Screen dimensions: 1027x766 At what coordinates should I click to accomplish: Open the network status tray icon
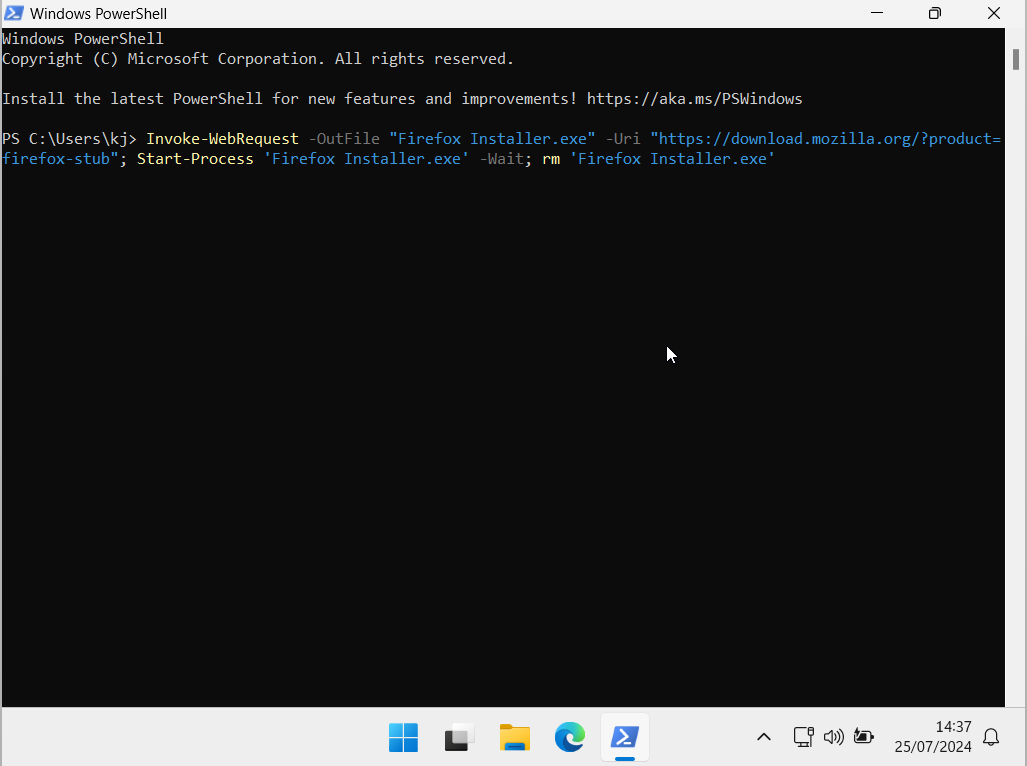coord(804,737)
